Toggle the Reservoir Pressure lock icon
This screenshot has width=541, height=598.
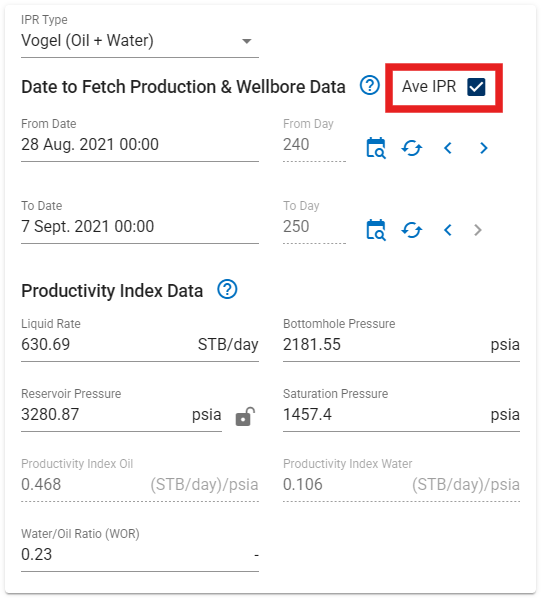coord(245,416)
